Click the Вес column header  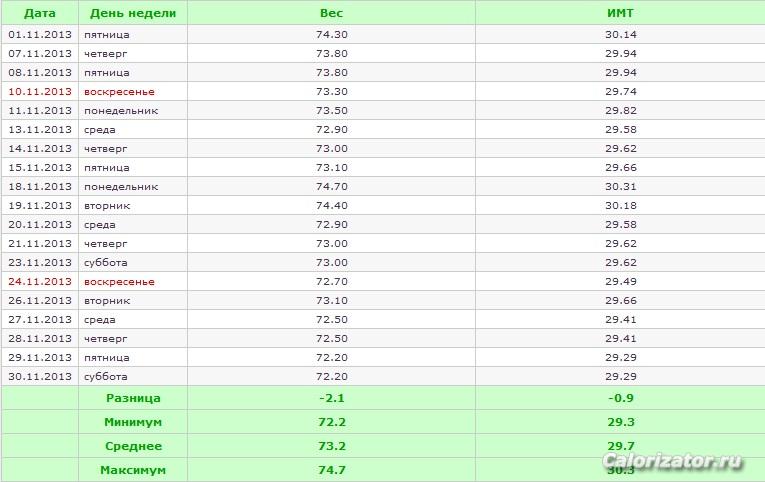click(x=331, y=13)
